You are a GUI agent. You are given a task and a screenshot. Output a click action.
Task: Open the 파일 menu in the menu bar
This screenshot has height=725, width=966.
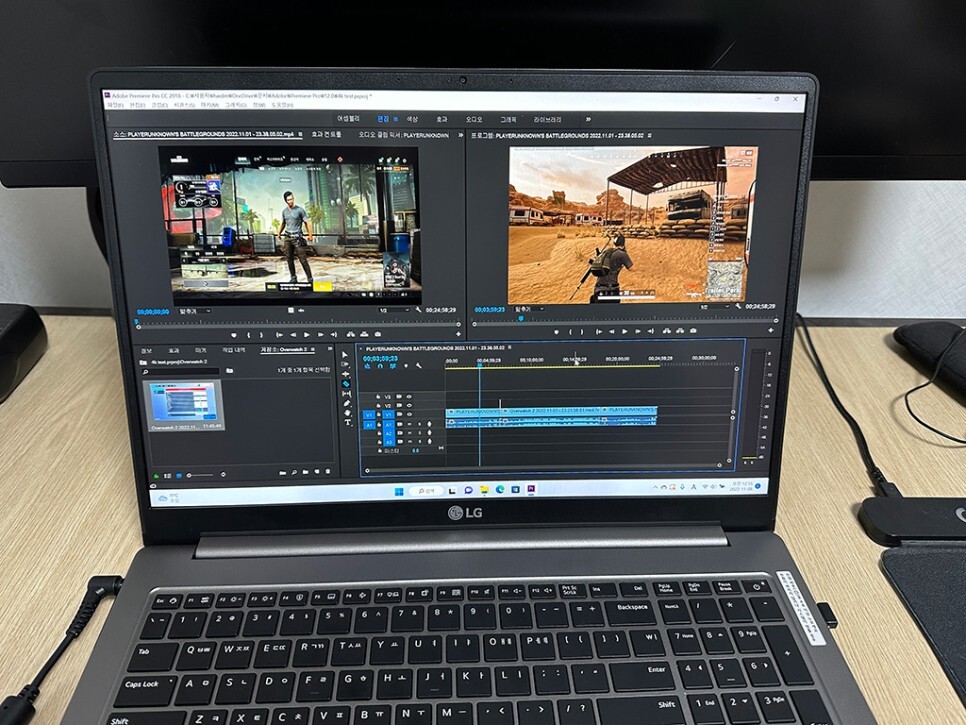tap(115, 105)
